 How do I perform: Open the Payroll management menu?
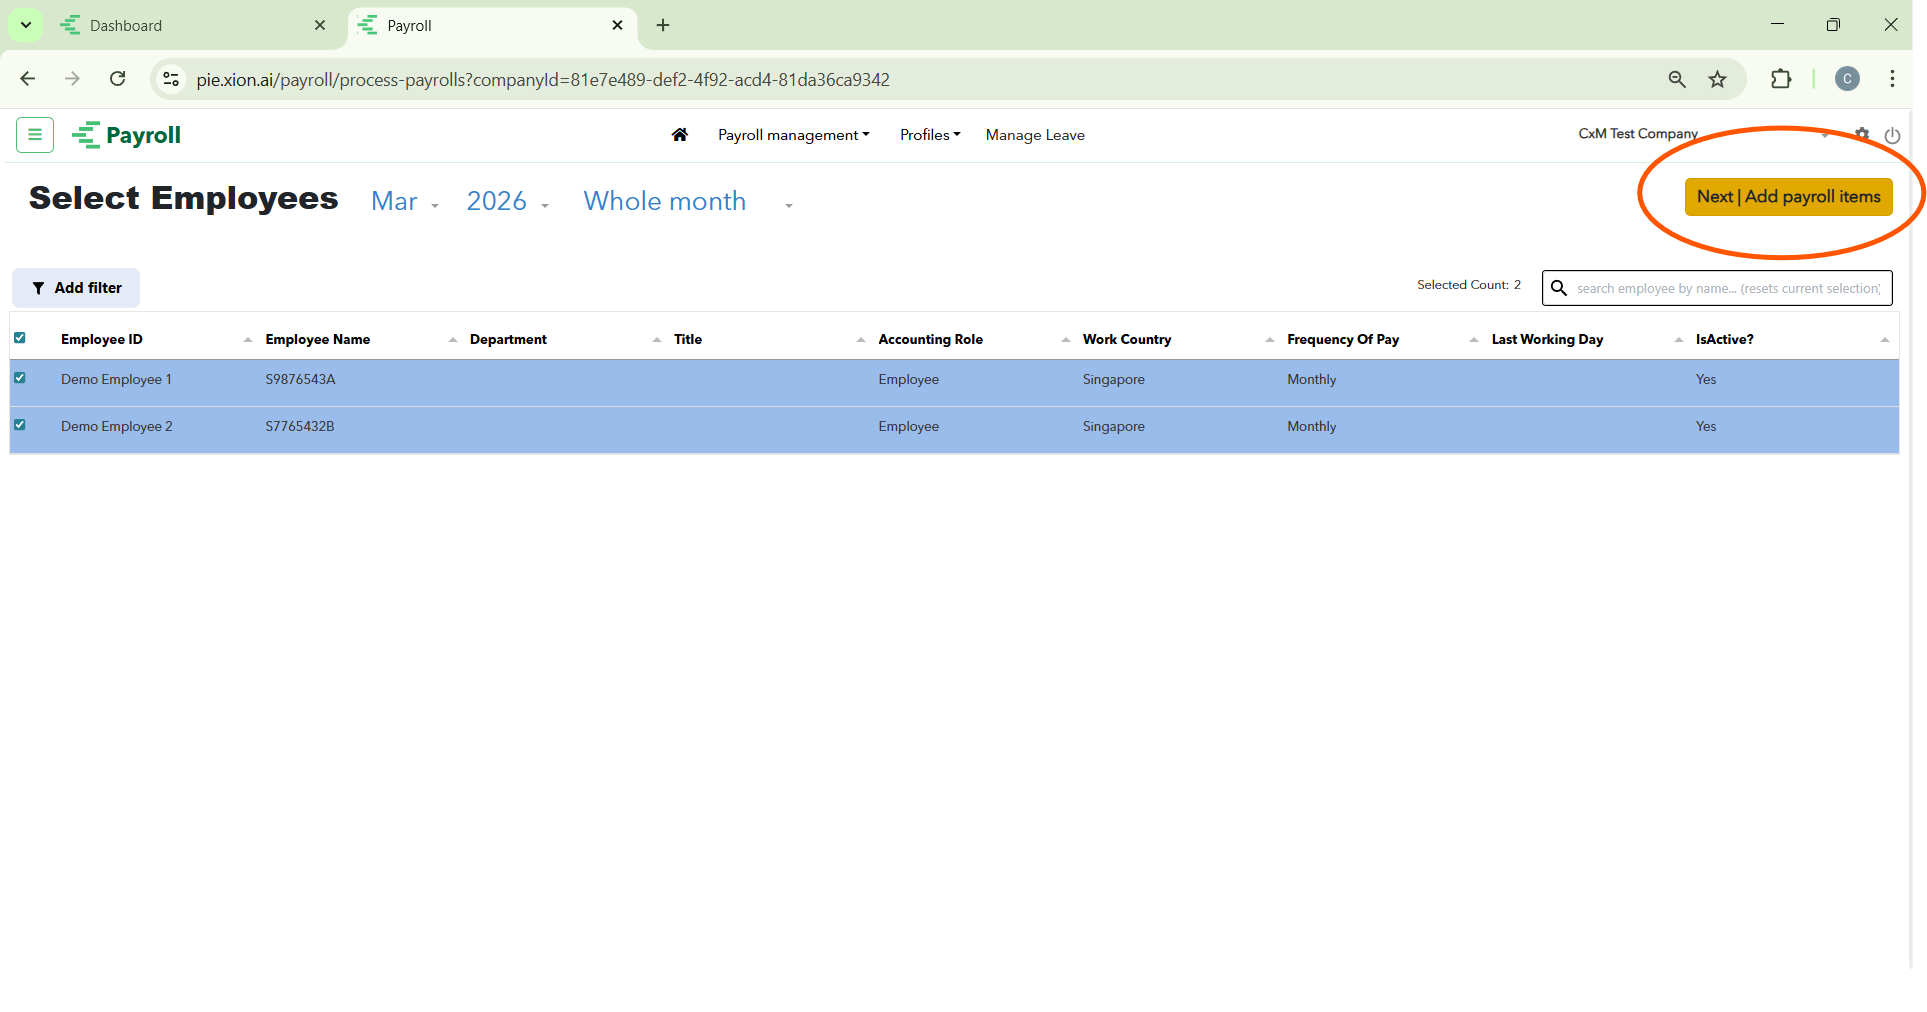(793, 135)
